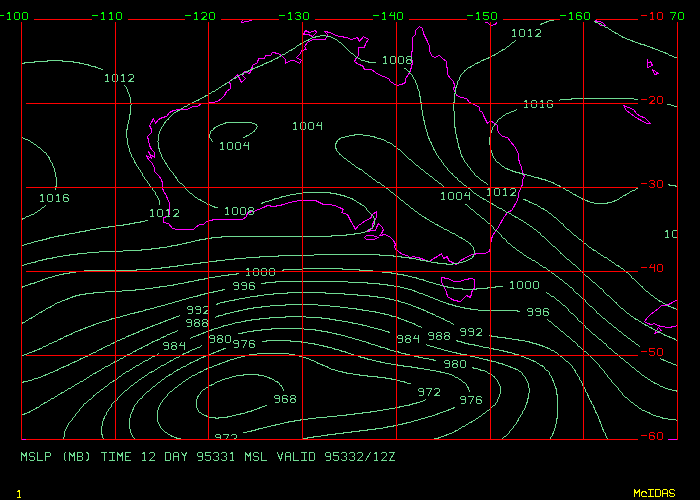Screen dimensions: 700x500
Task: Select the -120 longitude label
Action: [x=203, y=16]
